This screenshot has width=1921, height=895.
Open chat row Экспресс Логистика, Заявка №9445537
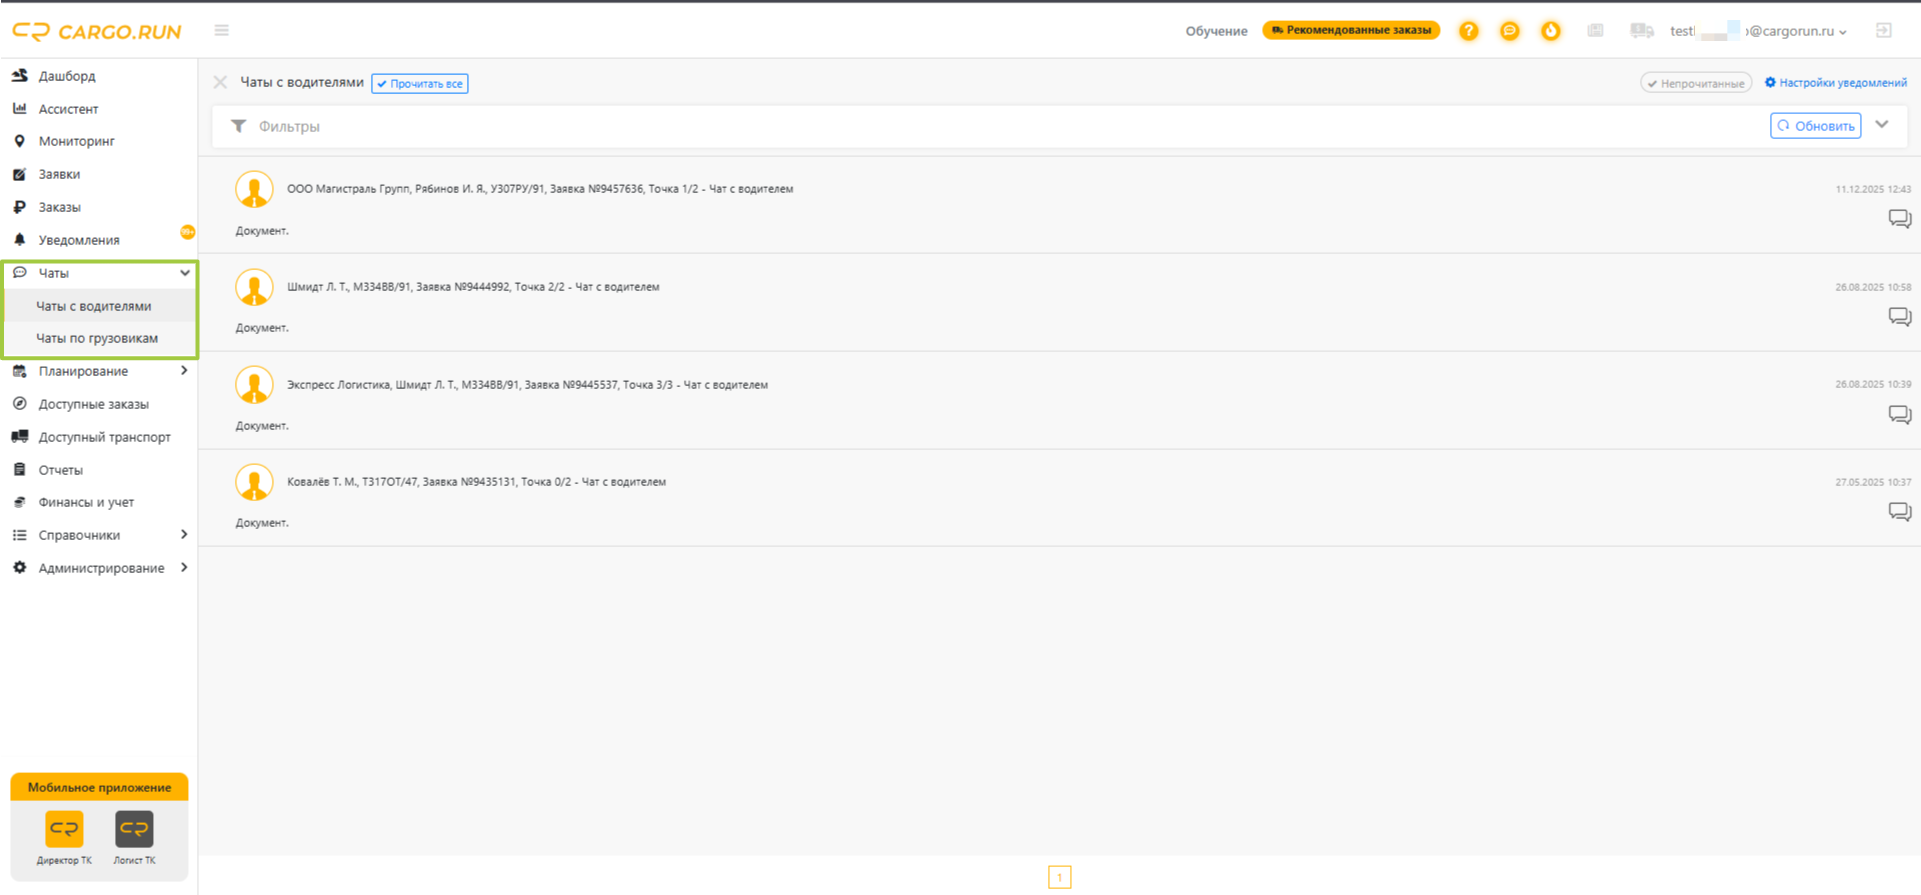[1060, 400]
